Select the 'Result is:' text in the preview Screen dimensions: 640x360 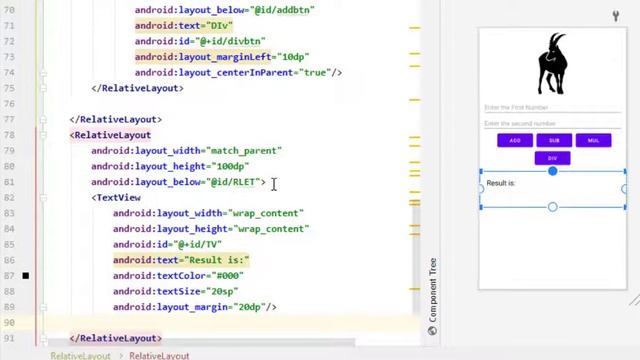[501, 183]
